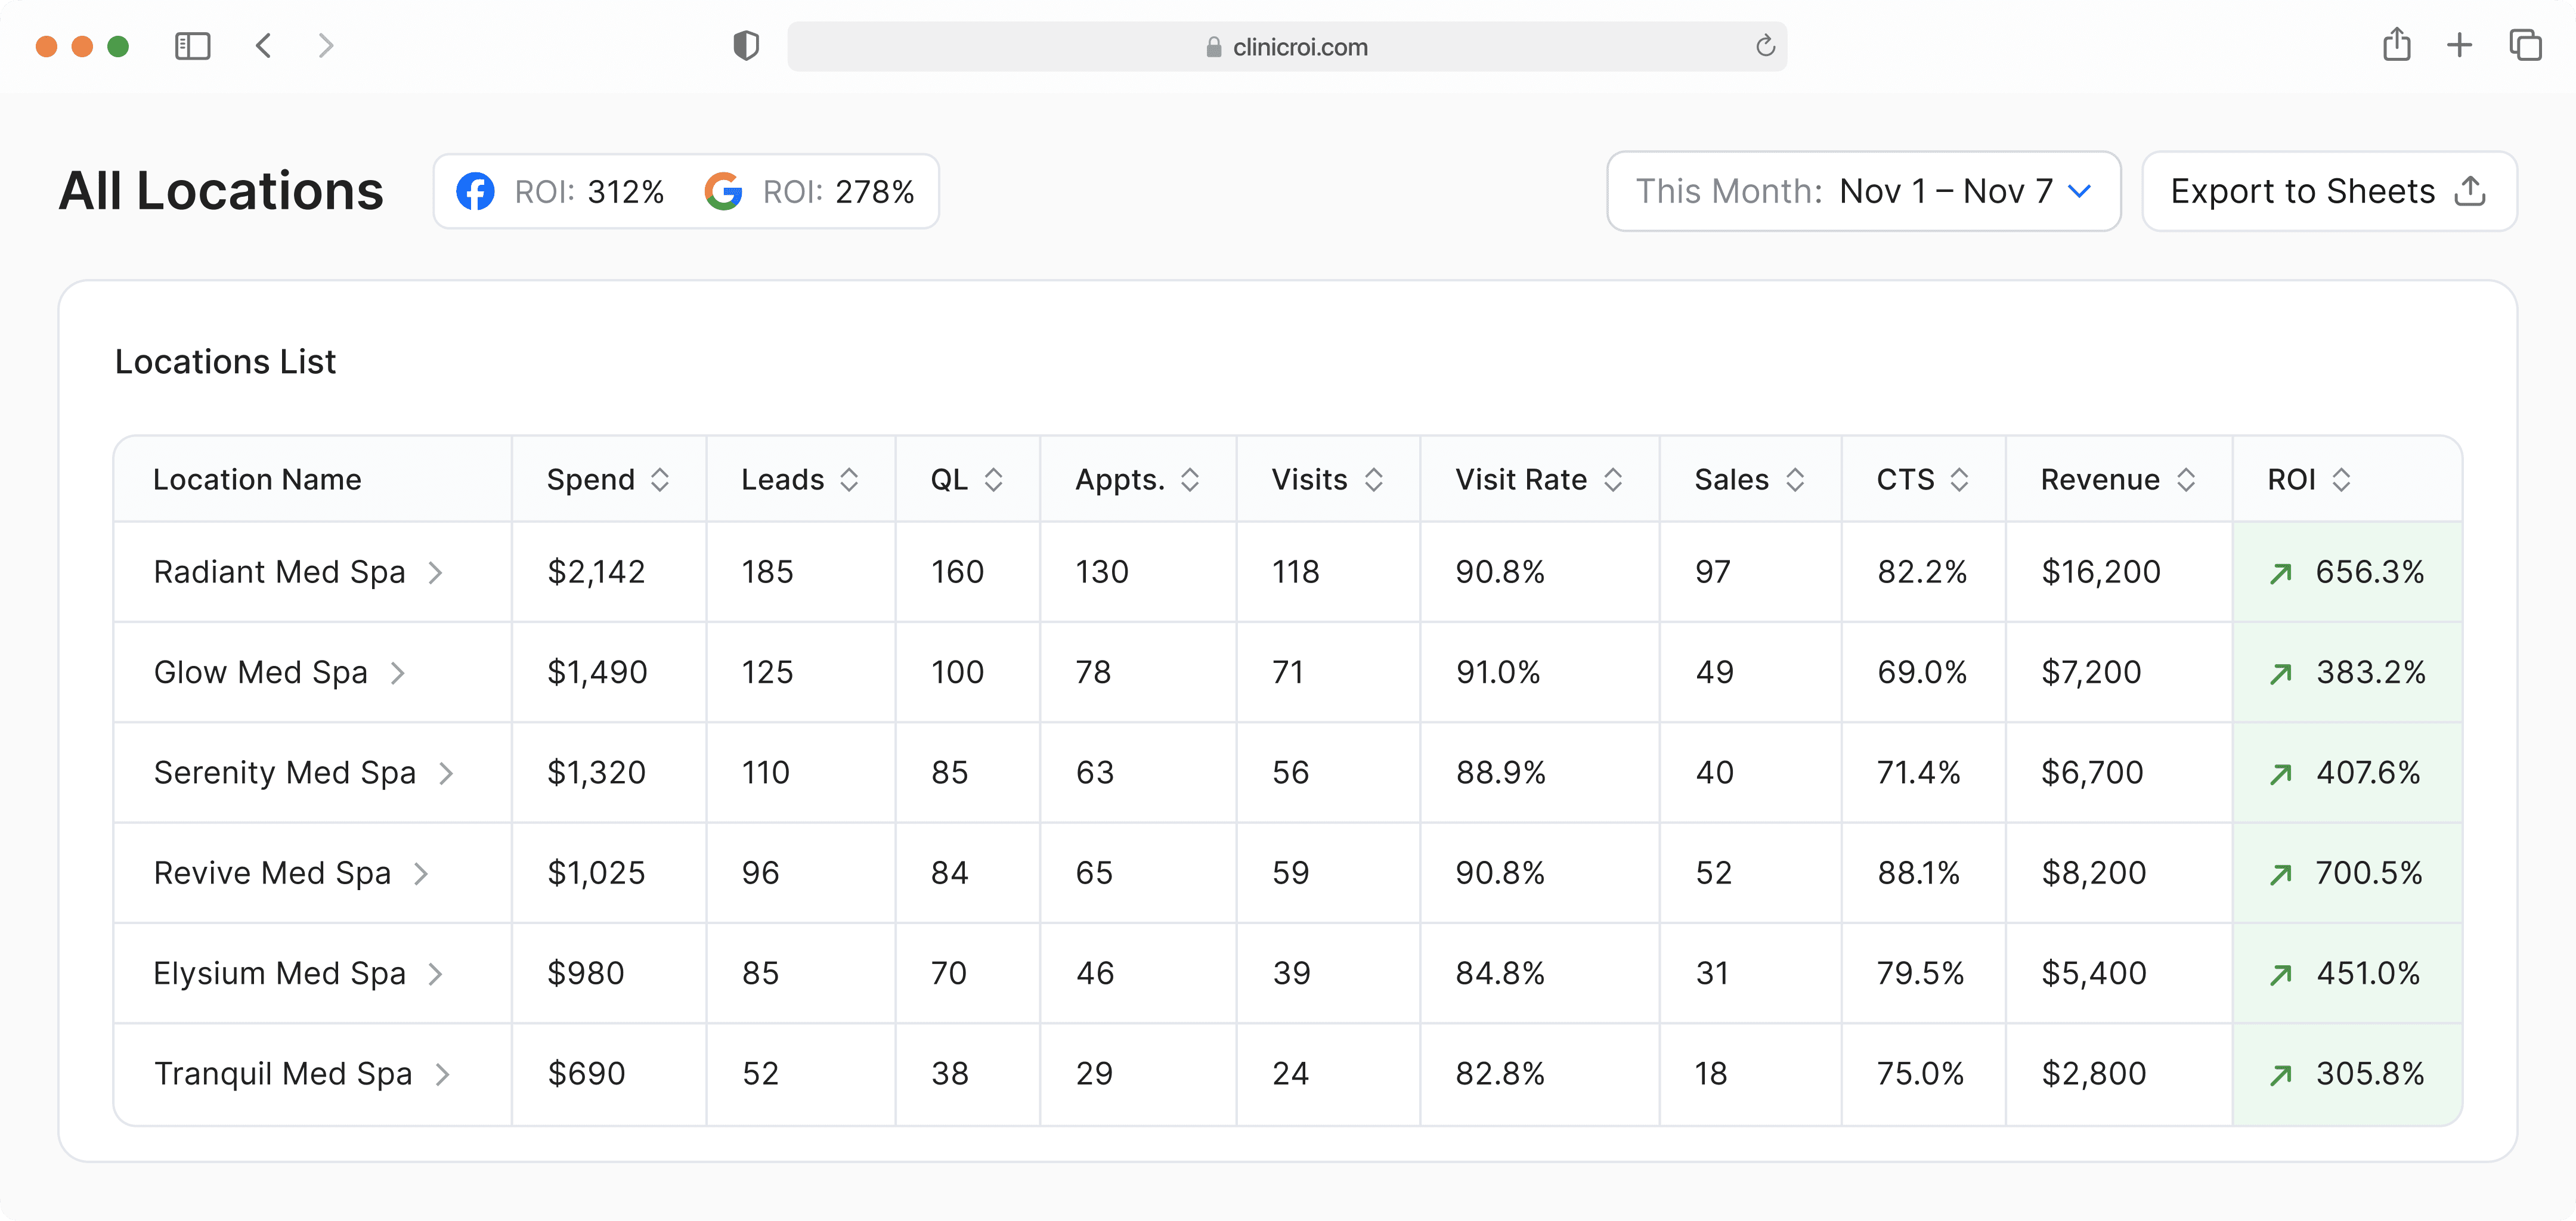Reload the clinicroi.com page
2576x1221 pixels.
[1764, 46]
